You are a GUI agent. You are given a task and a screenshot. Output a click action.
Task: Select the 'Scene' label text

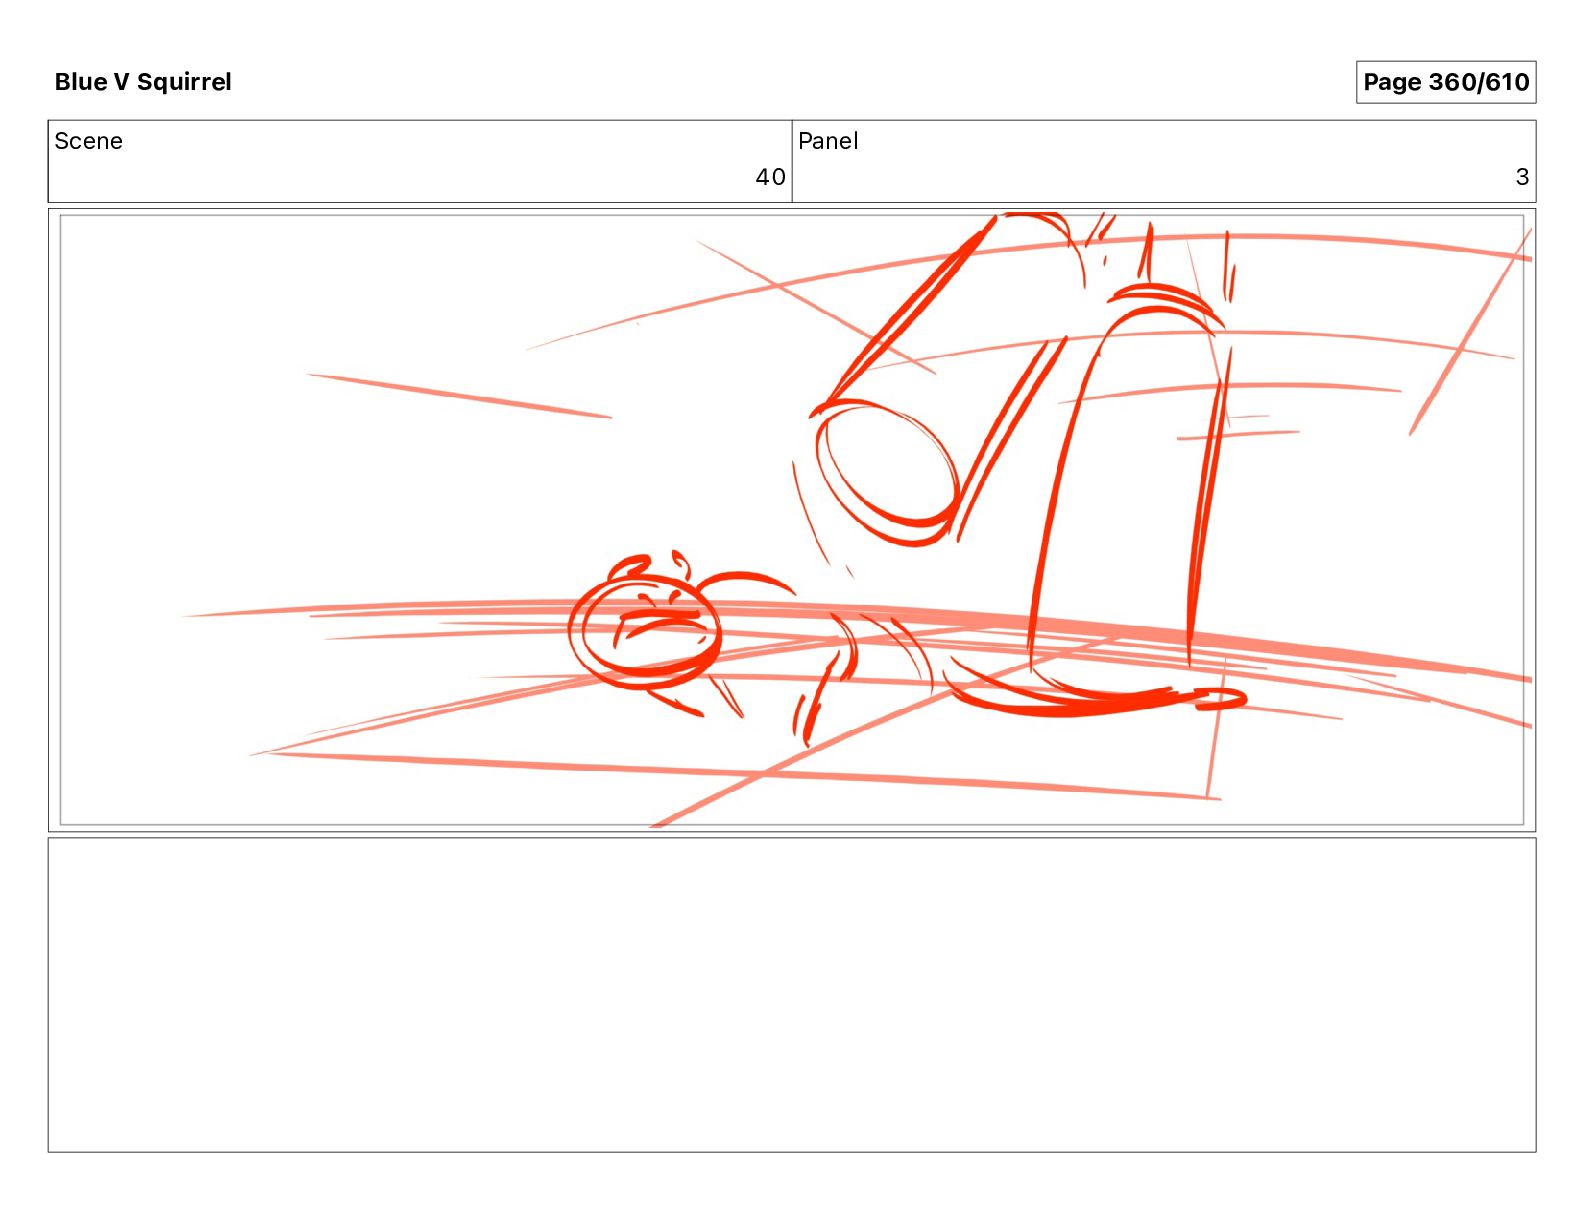(89, 141)
